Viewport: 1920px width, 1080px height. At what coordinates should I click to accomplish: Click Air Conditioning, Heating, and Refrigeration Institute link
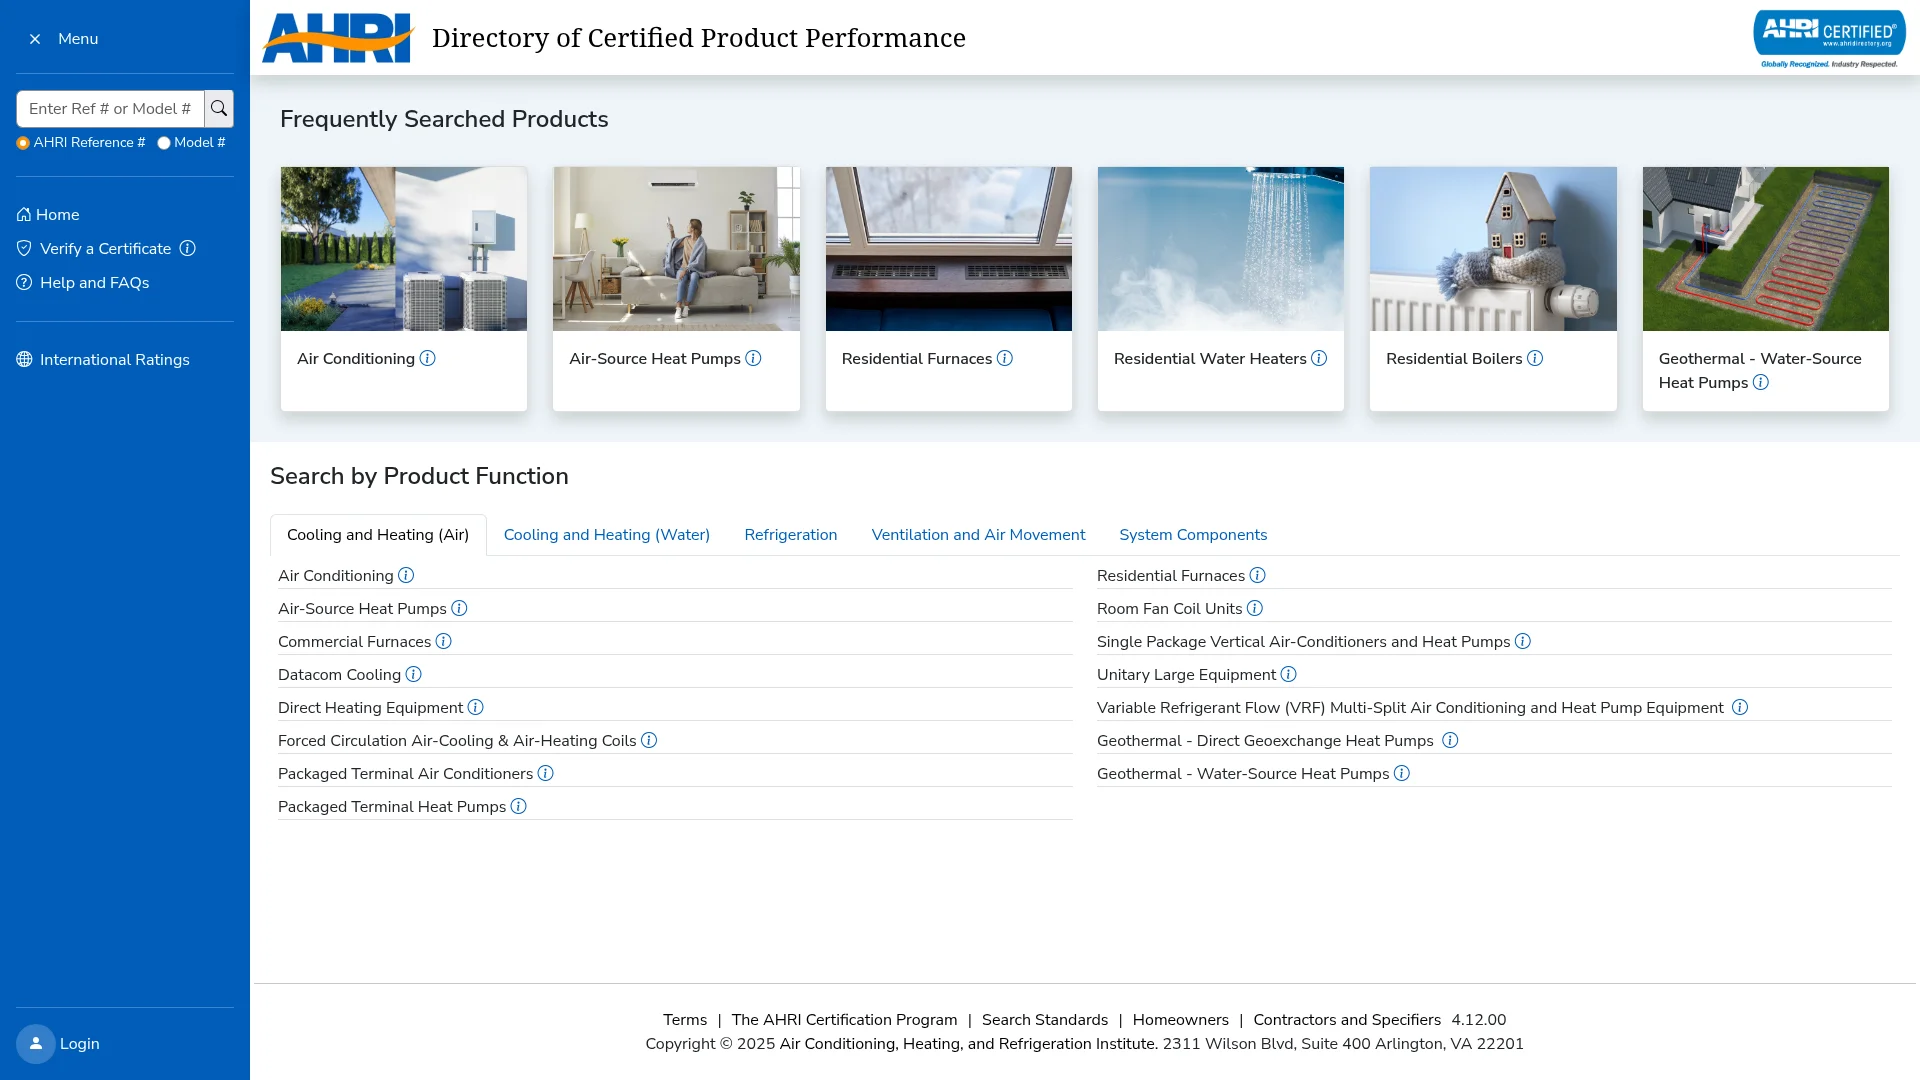[966, 1044]
